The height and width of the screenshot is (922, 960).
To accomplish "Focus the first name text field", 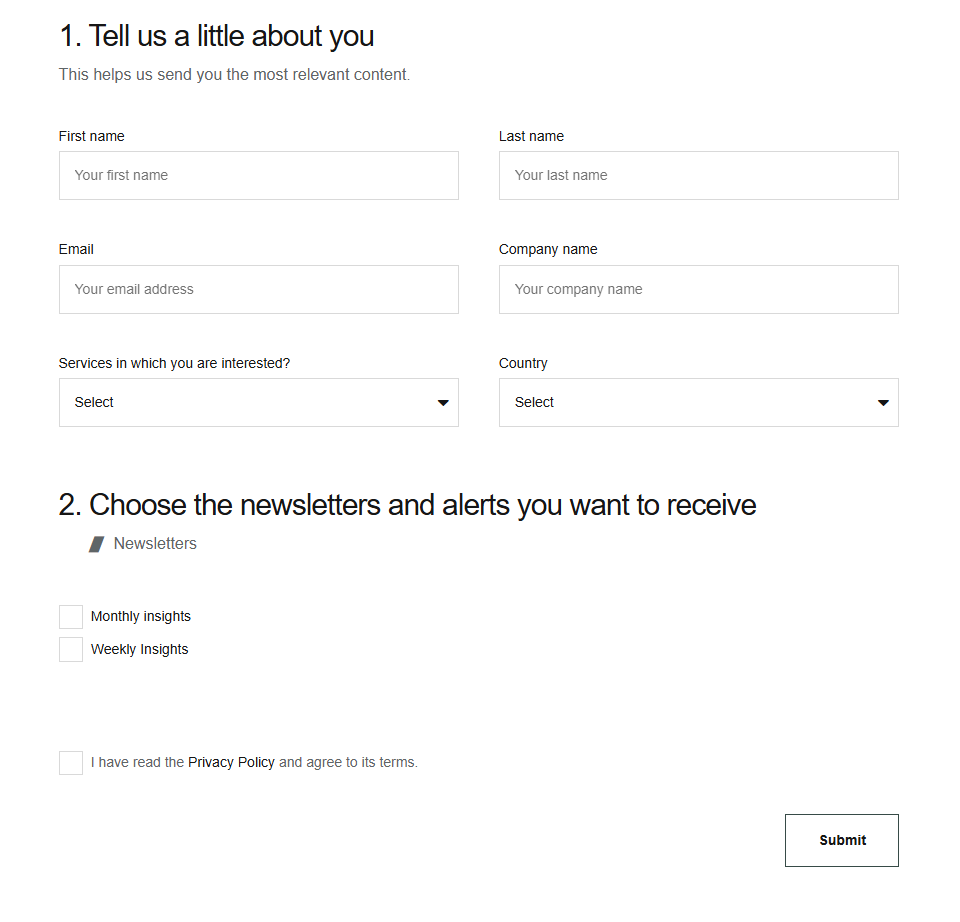I will pos(258,176).
